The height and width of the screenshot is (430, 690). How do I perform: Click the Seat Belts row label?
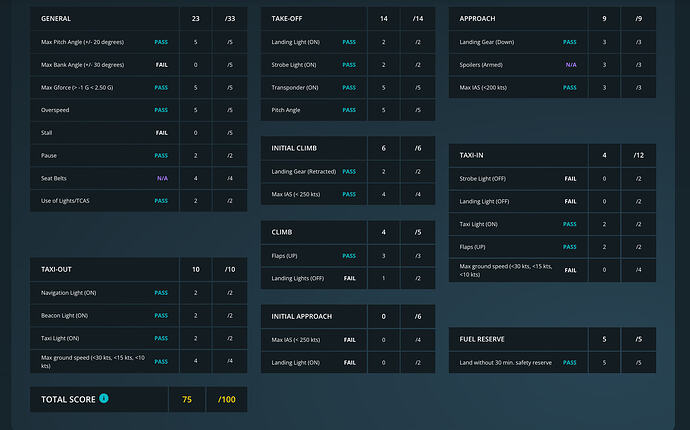pyautogui.click(x=54, y=178)
